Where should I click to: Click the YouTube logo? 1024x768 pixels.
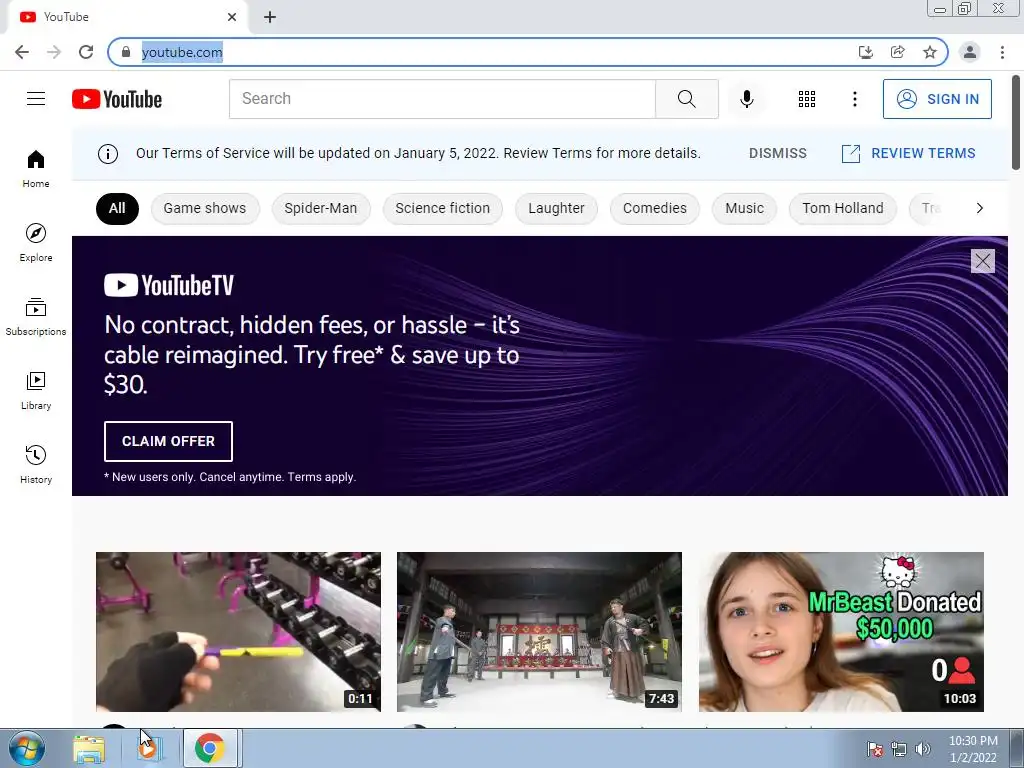[117, 99]
